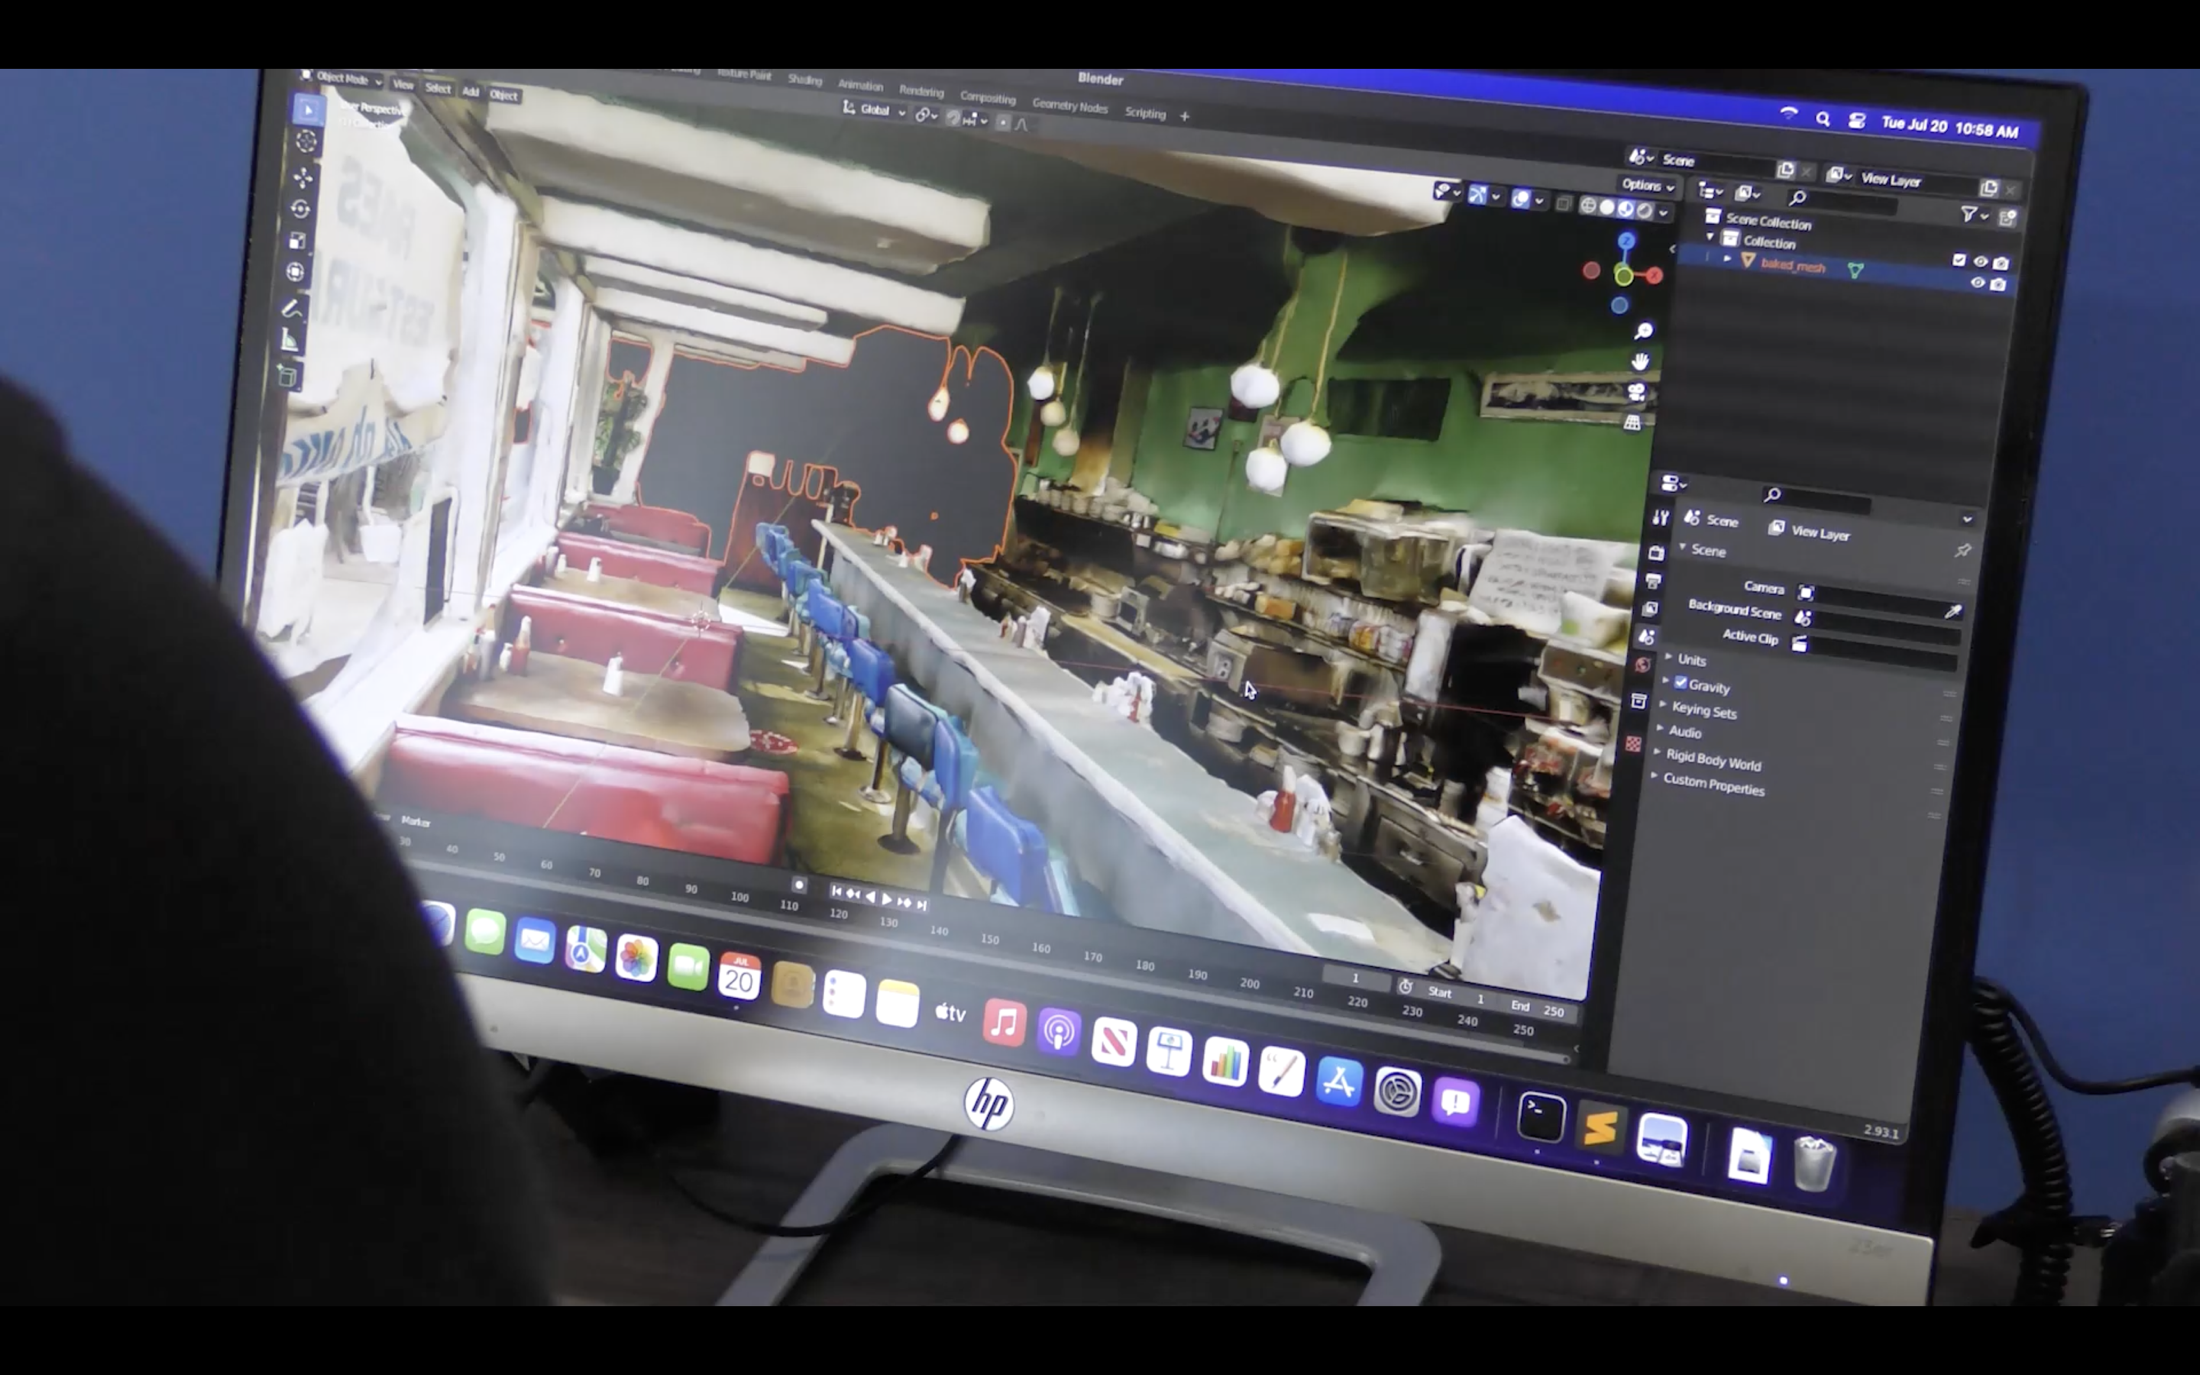Pick the Rotate tool
2200x1375 pixels.
(x=300, y=209)
